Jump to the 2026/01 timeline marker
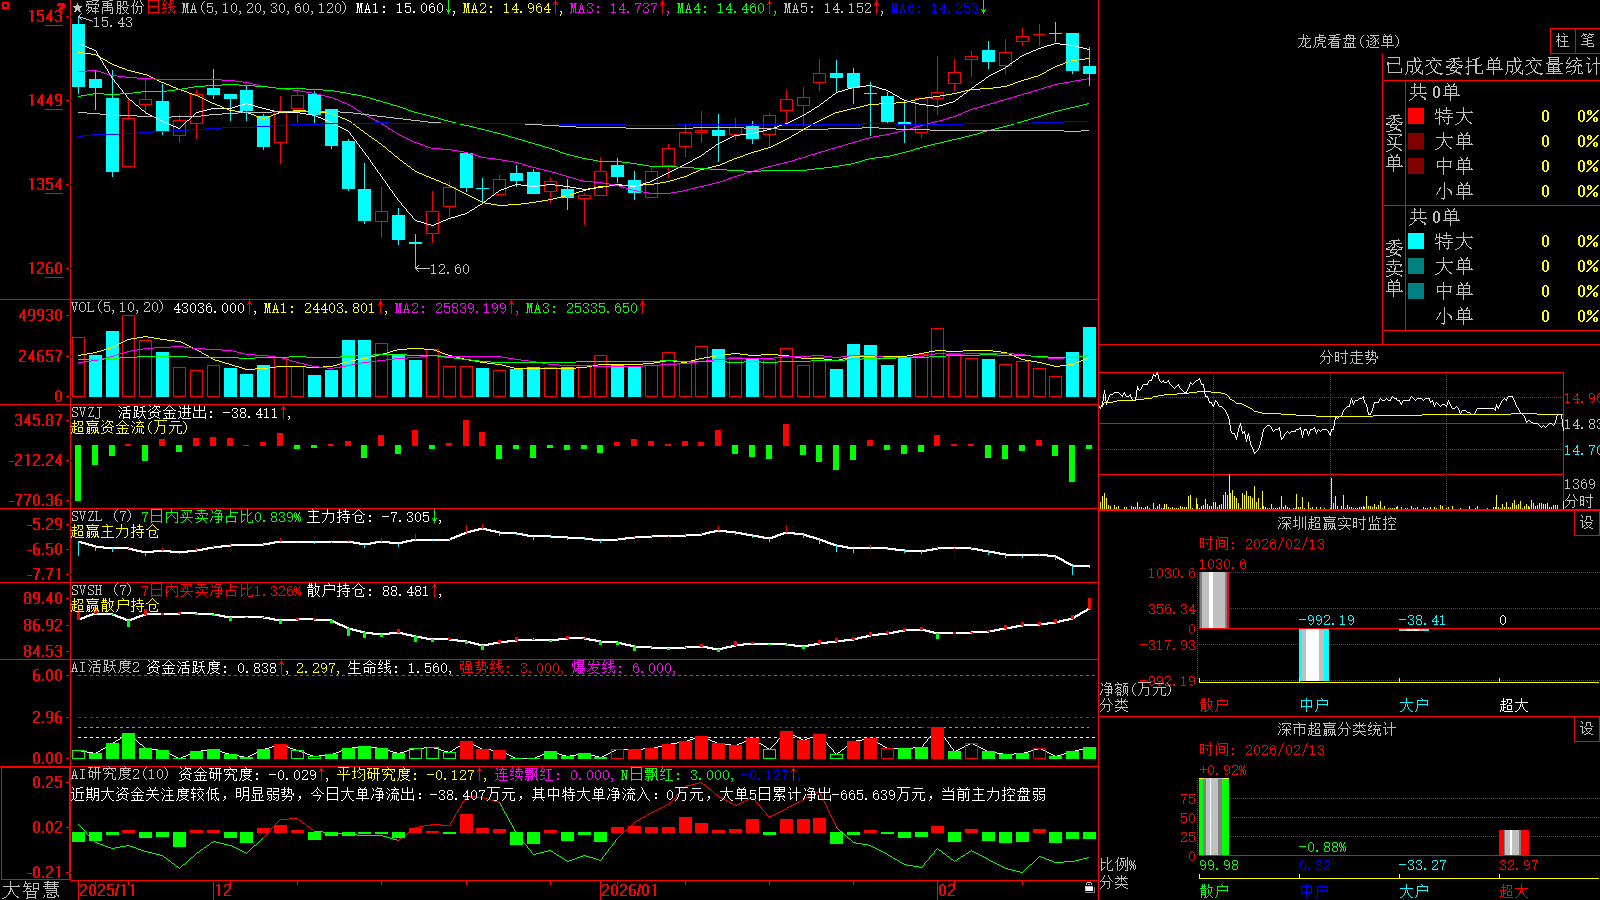1600x900 pixels. click(x=630, y=890)
